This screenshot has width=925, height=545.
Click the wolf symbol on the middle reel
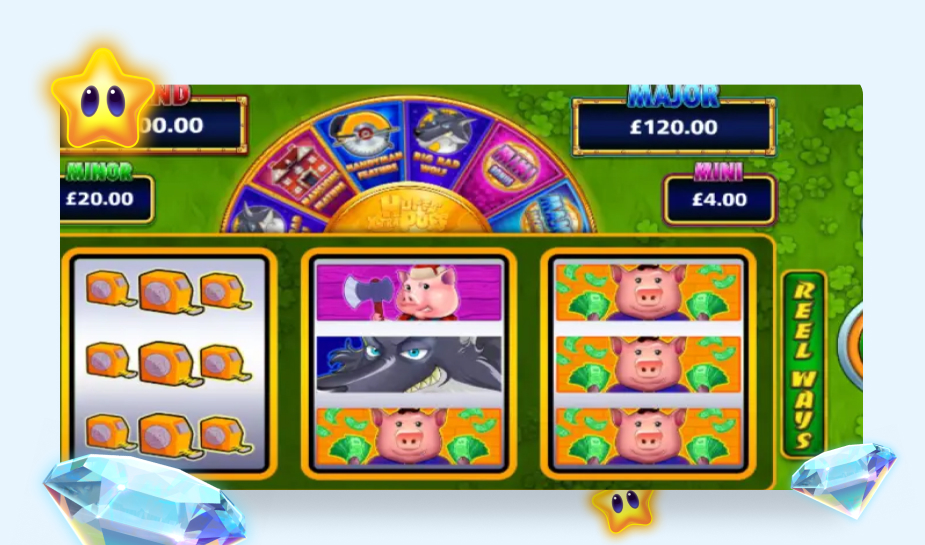(x=409, y=365)
